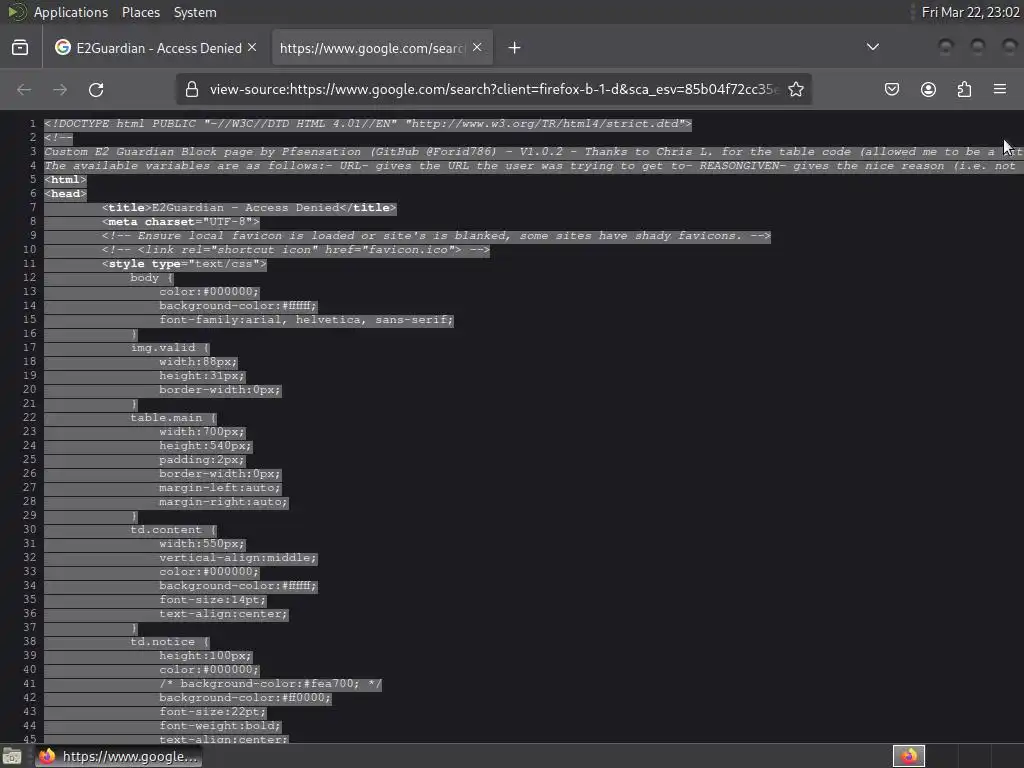
Task: Focus the view-source URL address bar
Action: 493,89
